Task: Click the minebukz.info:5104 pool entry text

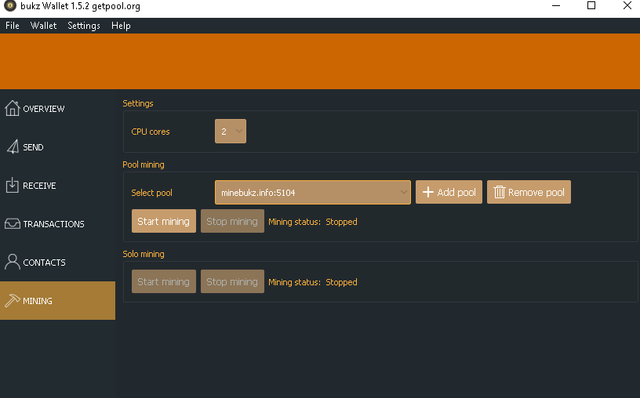Action: pos(258,192)
